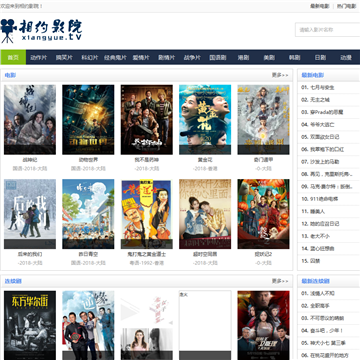
Task: Open the 韩剧 menu item
Action: [x=295, y=57]
